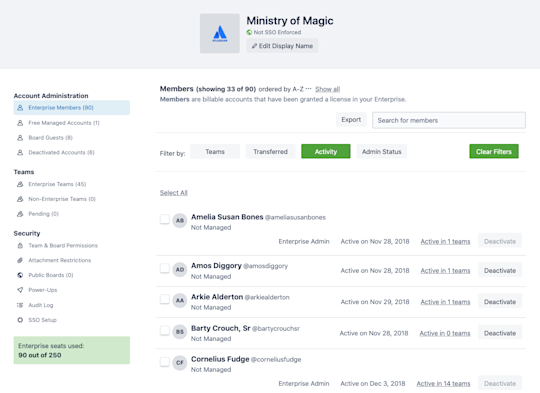The width and height of the screenshot is (540, 393).
Task: Check the box for Amelia Susan Bones
Action: (x=165, y=219)
